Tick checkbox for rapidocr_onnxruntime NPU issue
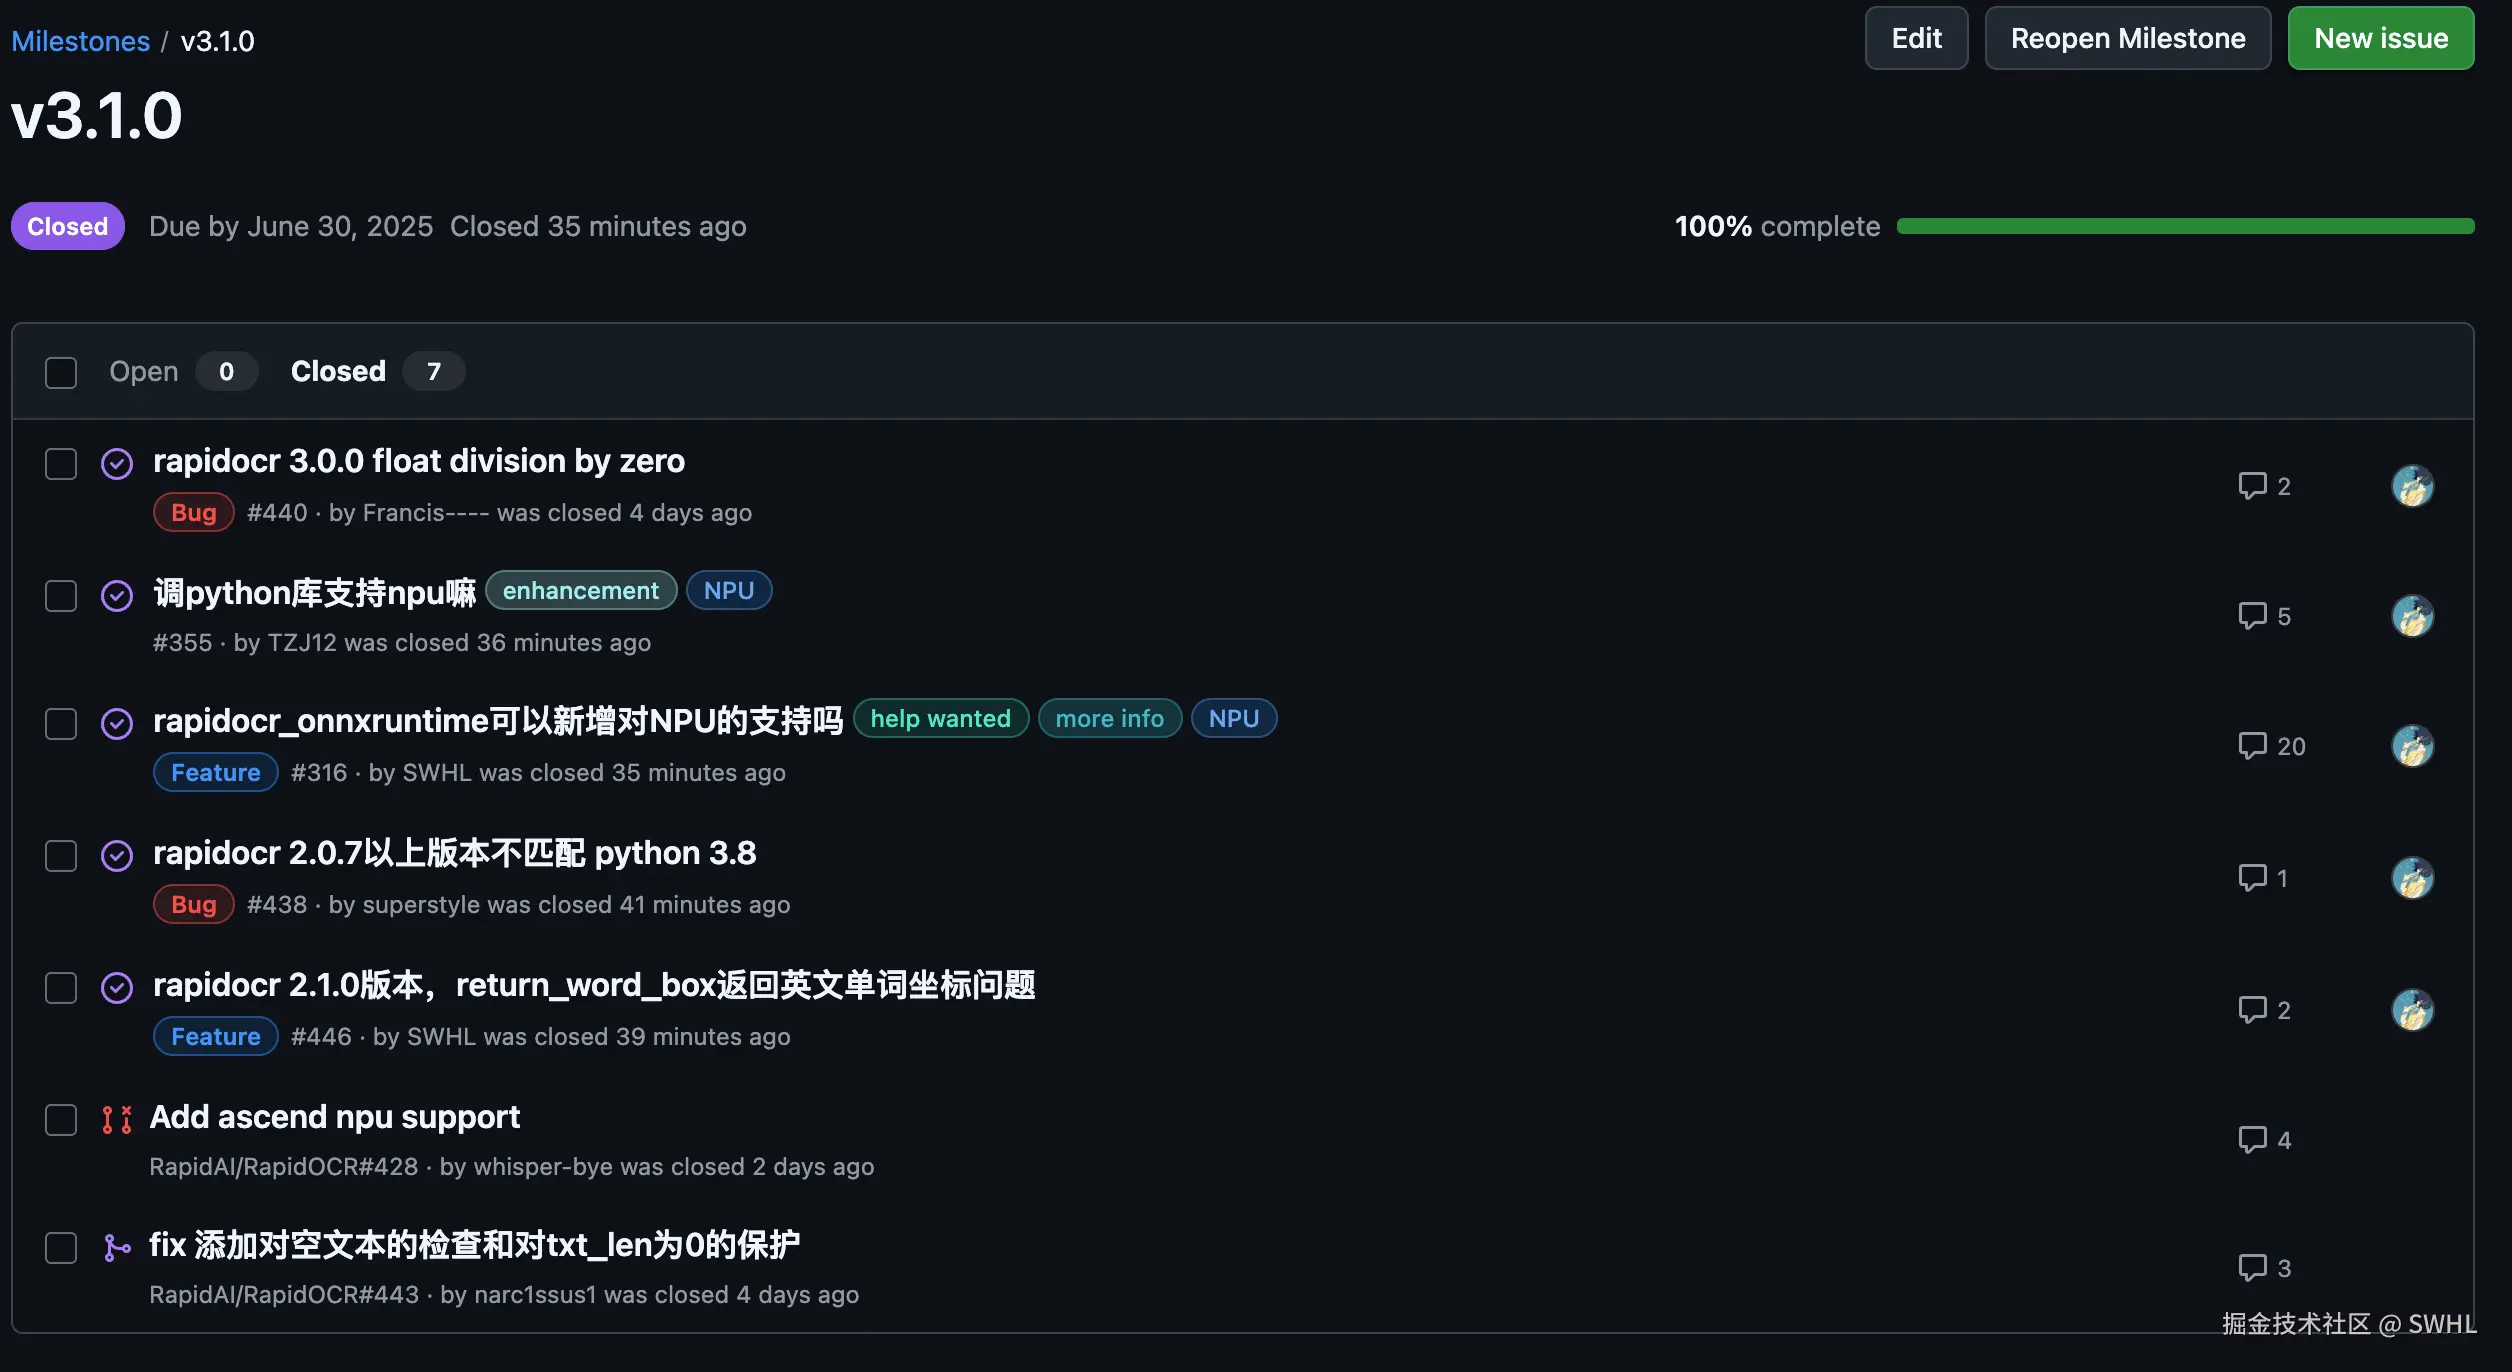 (61, 724)
